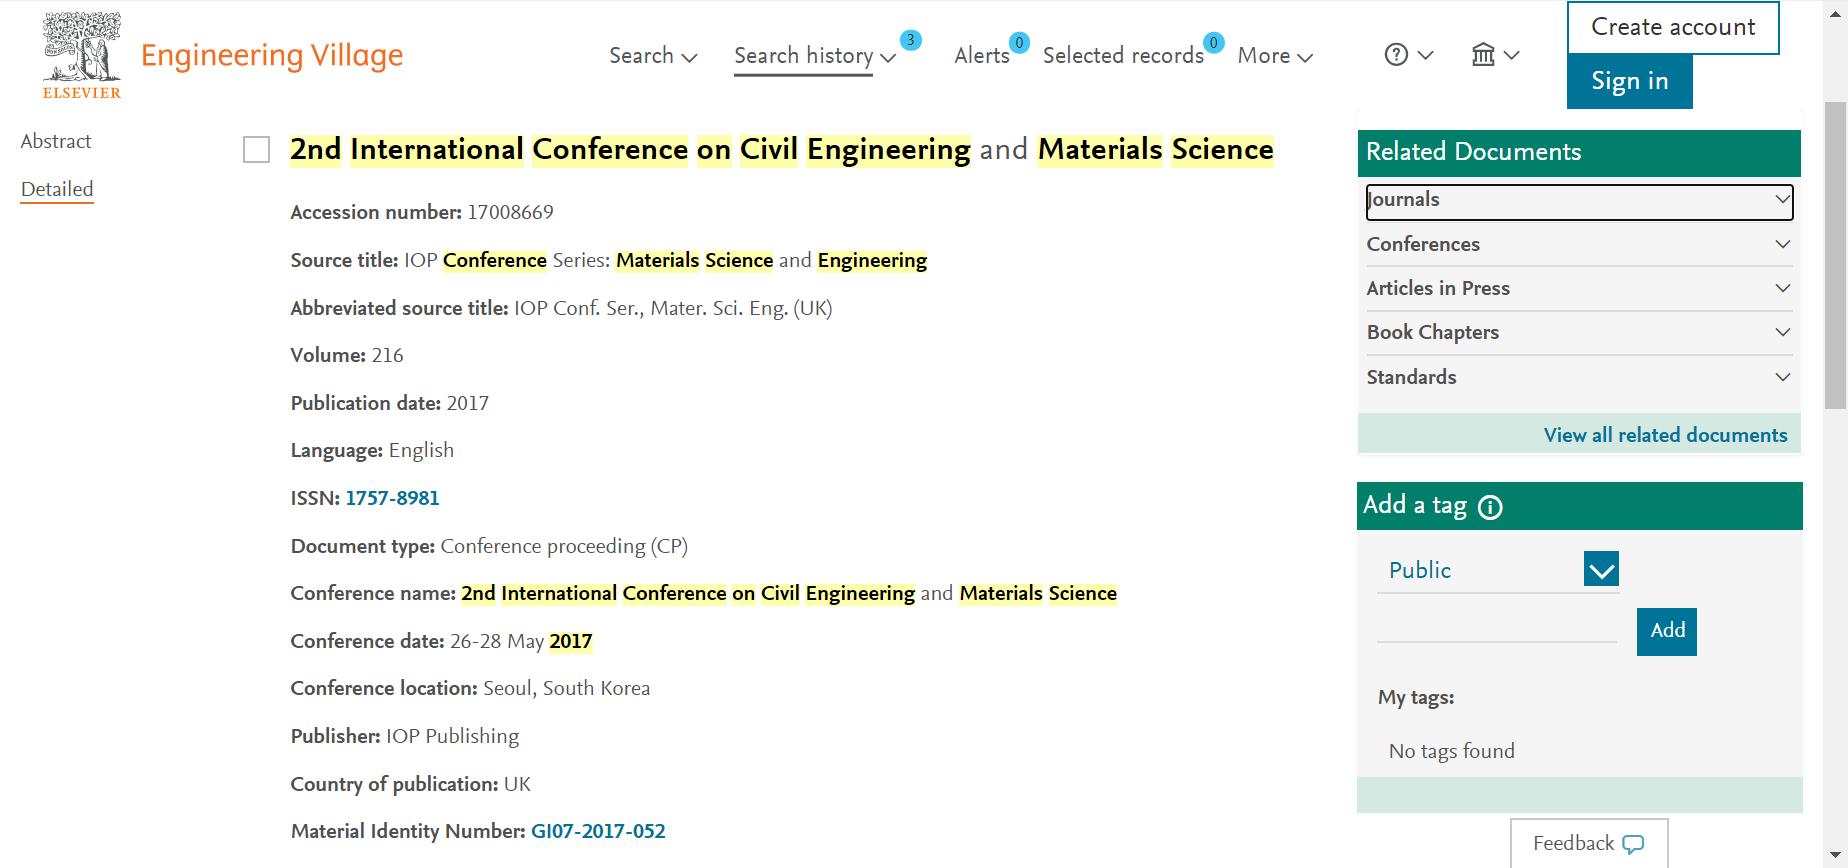Open the More menu
This screenshot has width=1848, height=868.
tap(1275, 56)
